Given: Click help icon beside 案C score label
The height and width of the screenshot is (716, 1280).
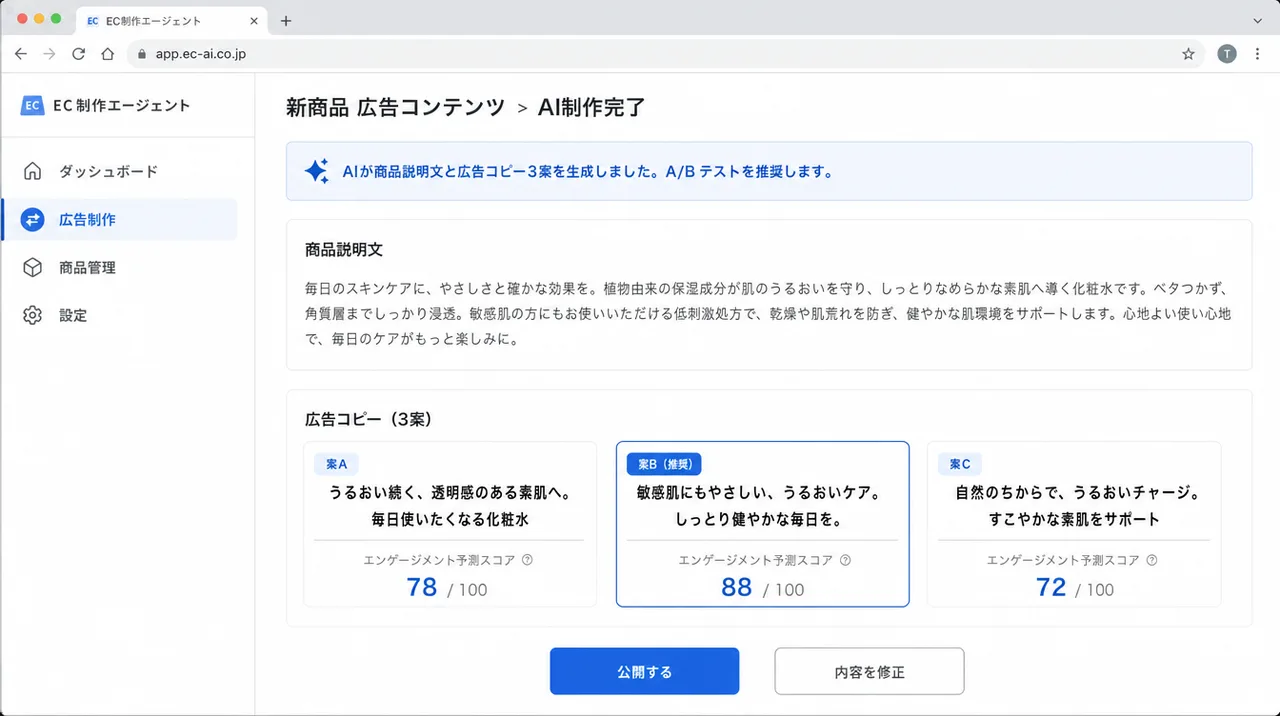Looking at the screenshot, I should click(1153, 560).
